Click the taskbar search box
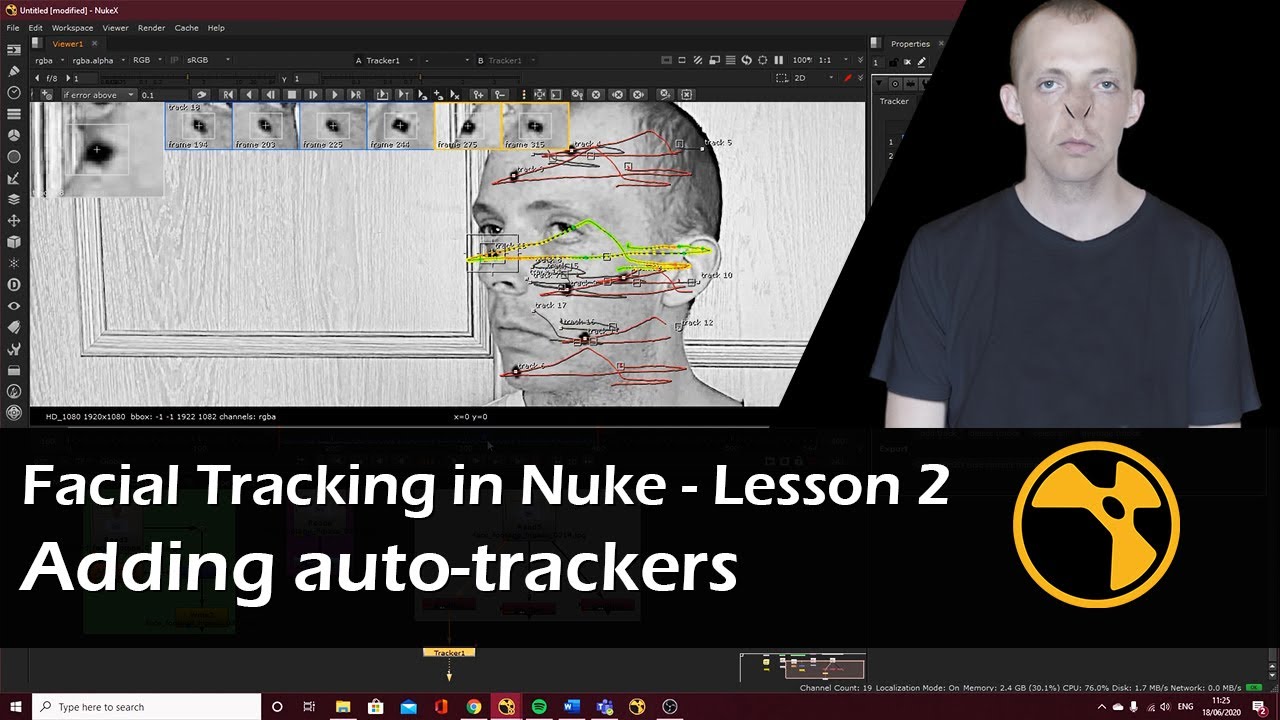The width and height of the screenshot is (1280, 720). pyautogui.click(x=146, y=707)
